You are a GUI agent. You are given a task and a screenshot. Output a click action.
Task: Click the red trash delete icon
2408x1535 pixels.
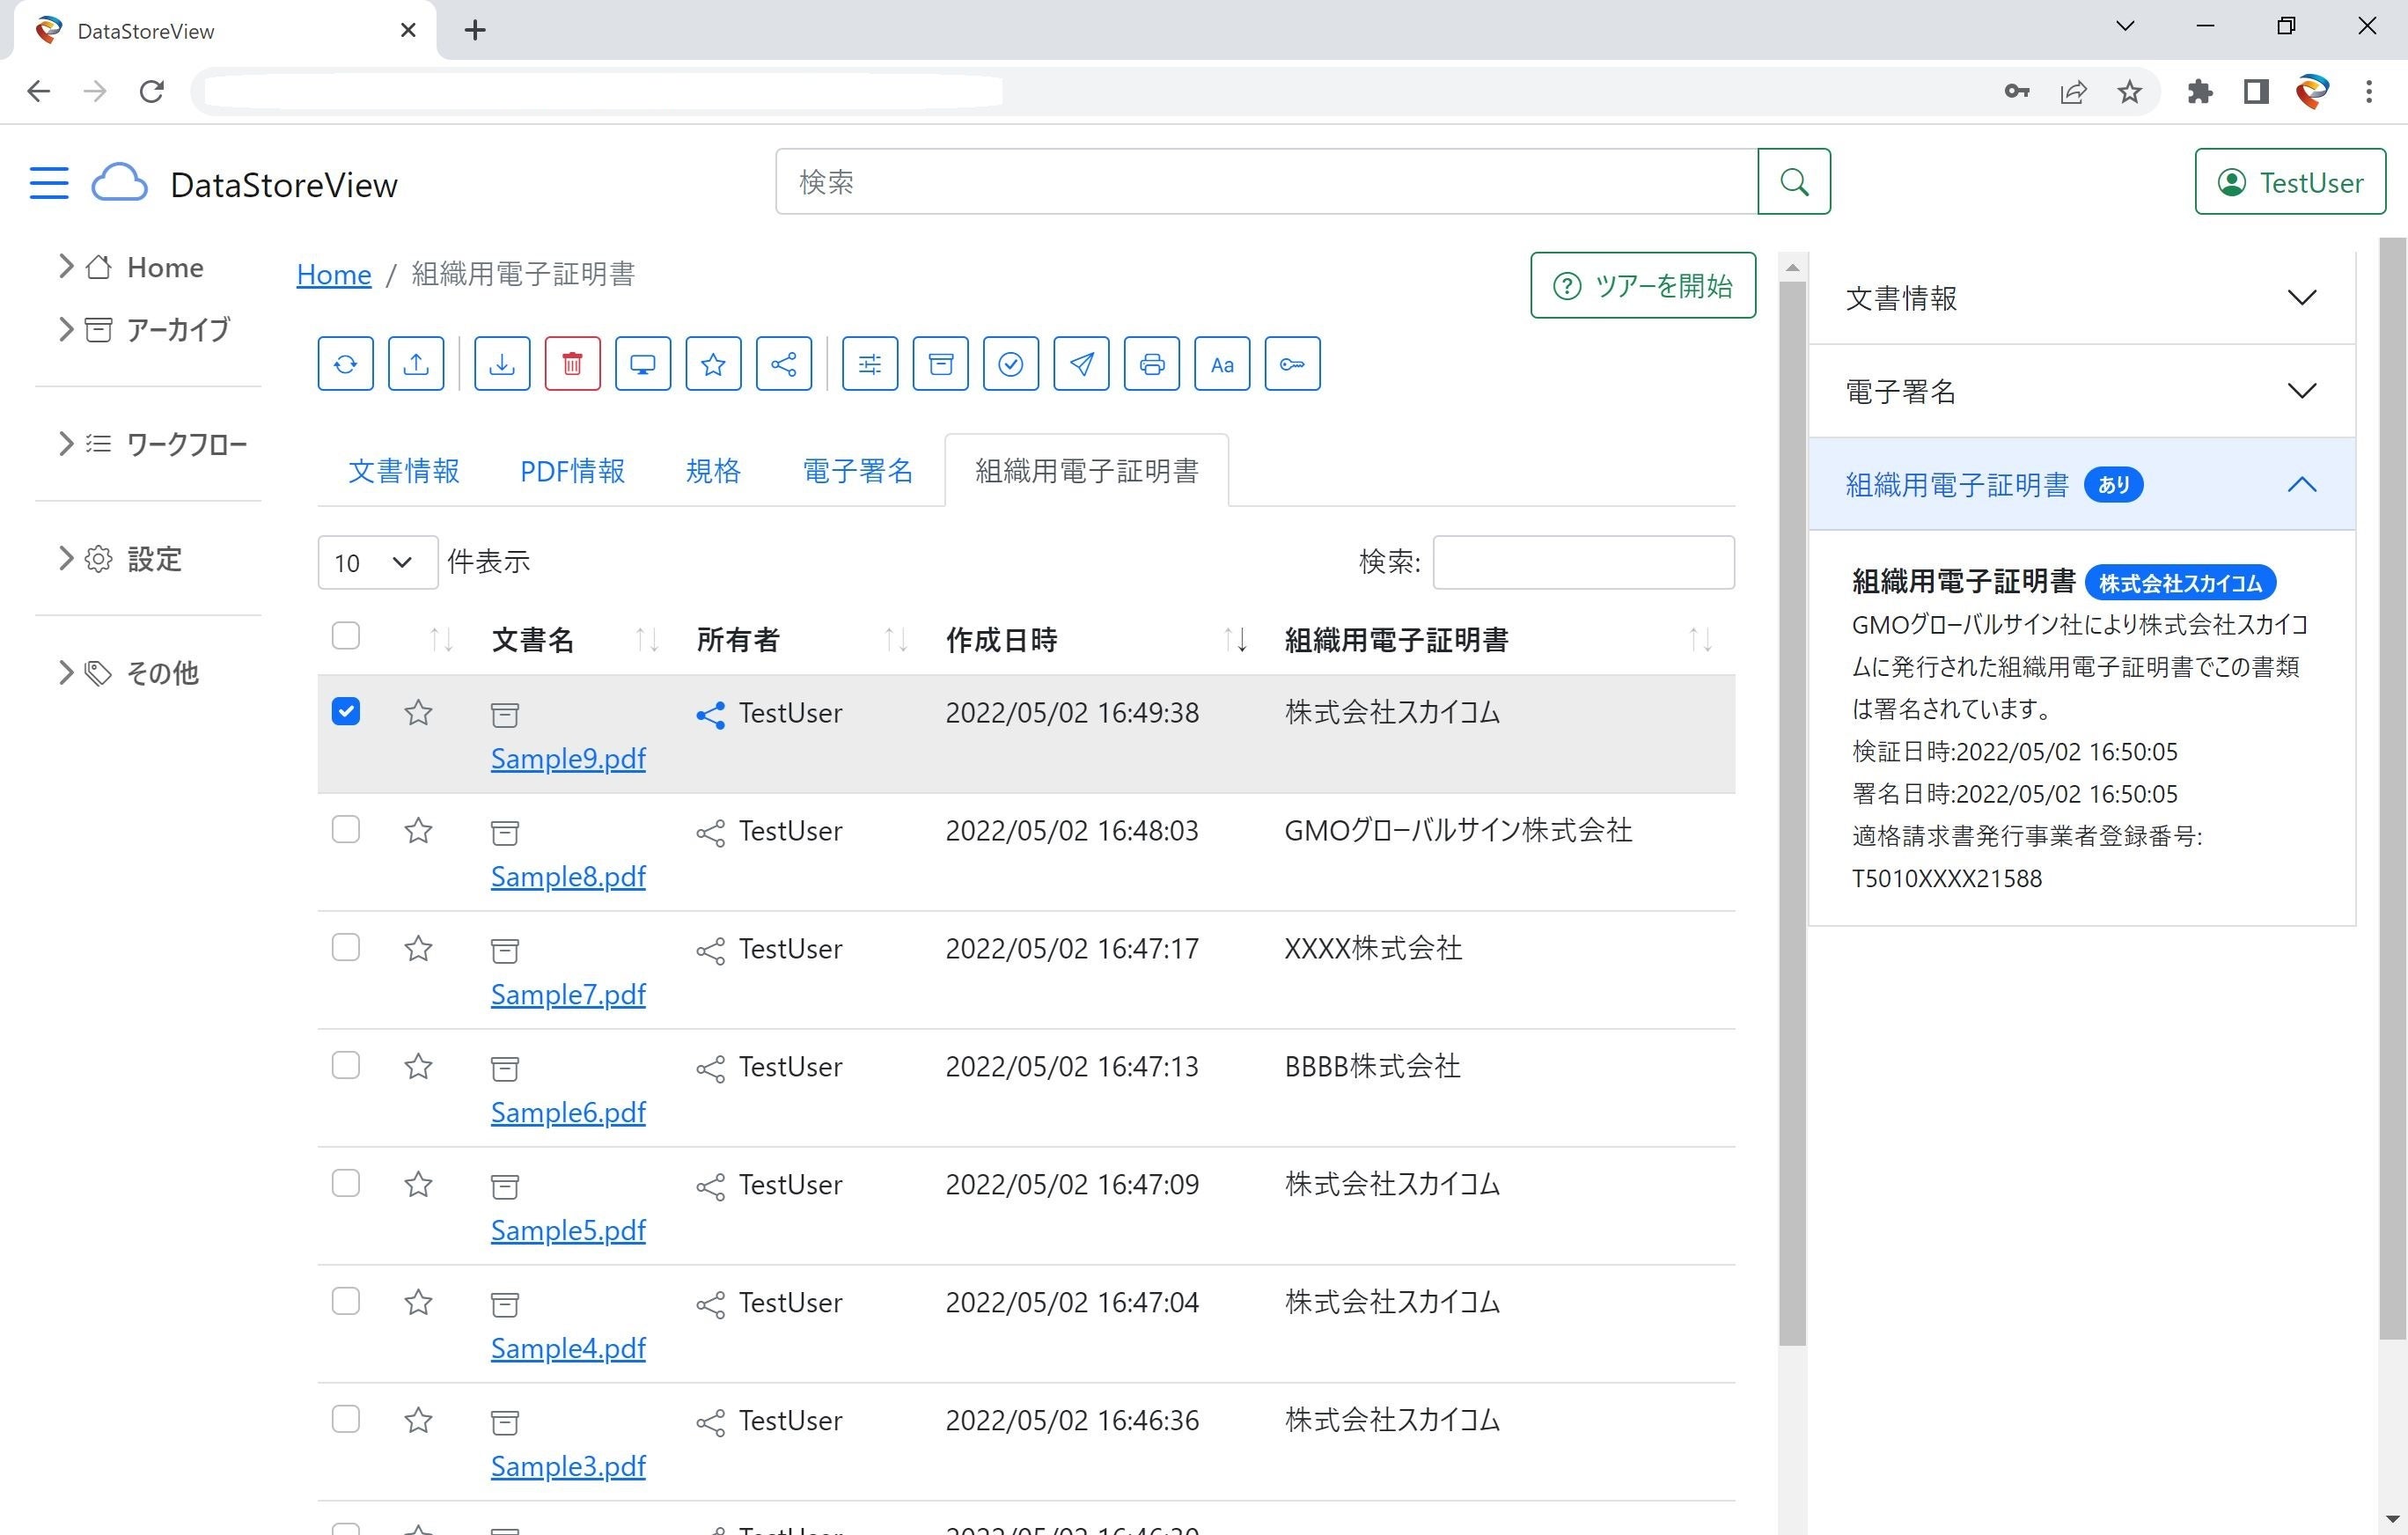click(572, 364)
